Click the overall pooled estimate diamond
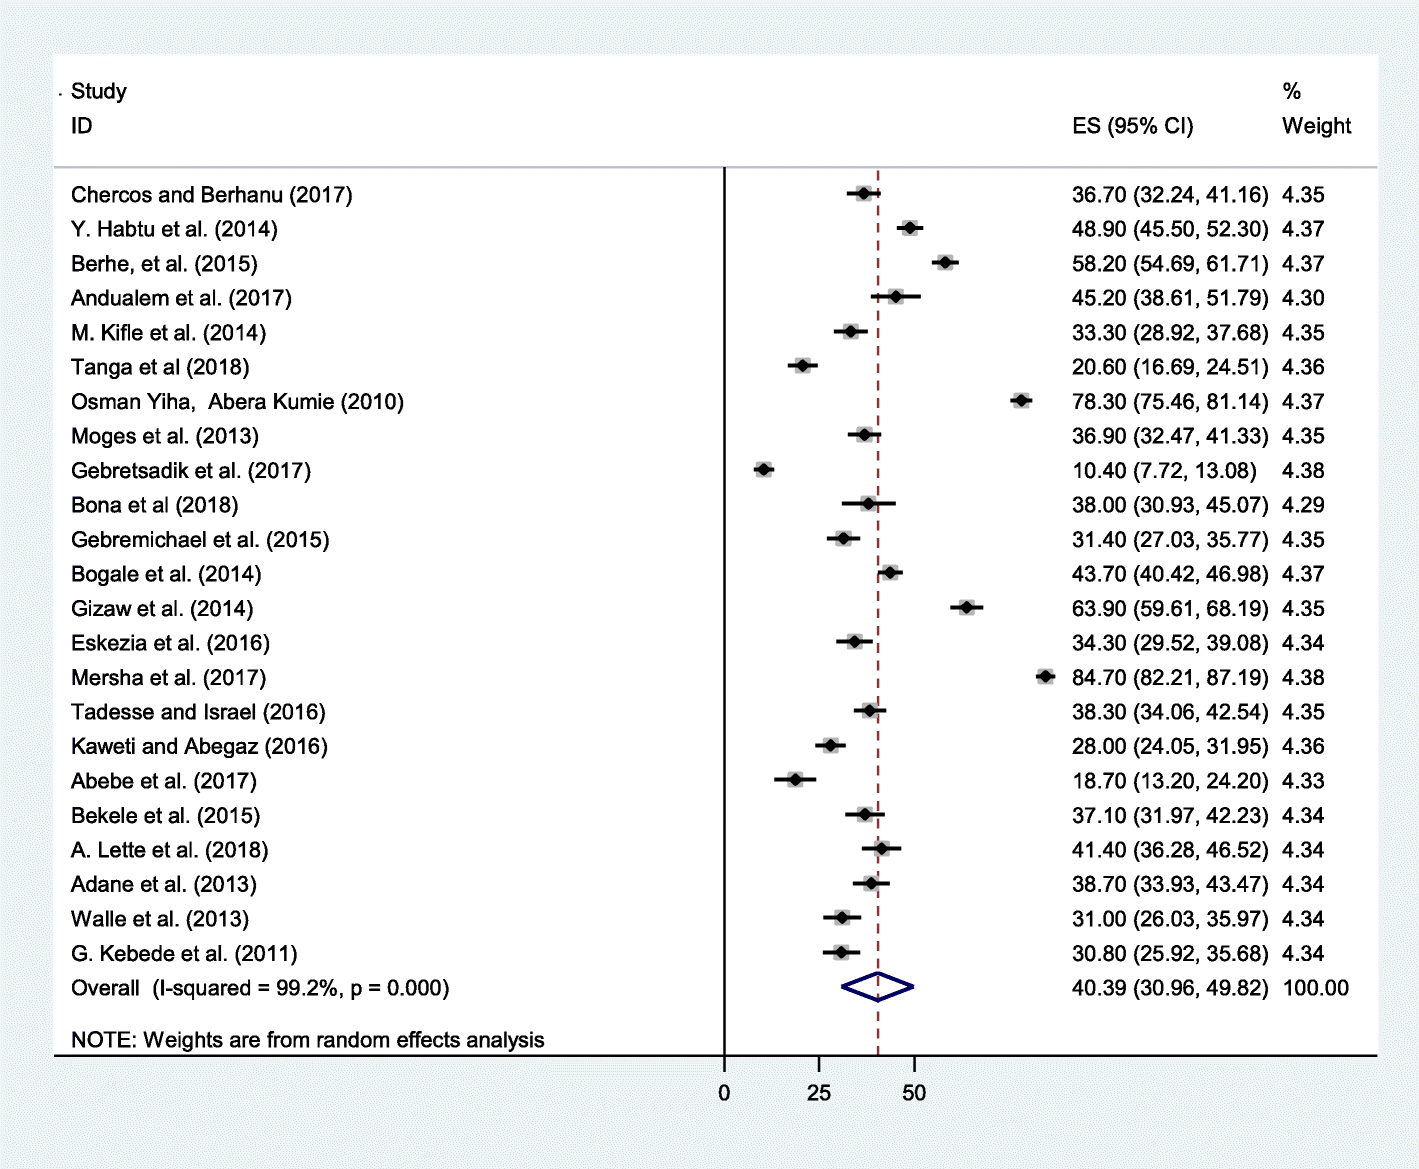This screenshot has width=1419, height=1169. 877,987
